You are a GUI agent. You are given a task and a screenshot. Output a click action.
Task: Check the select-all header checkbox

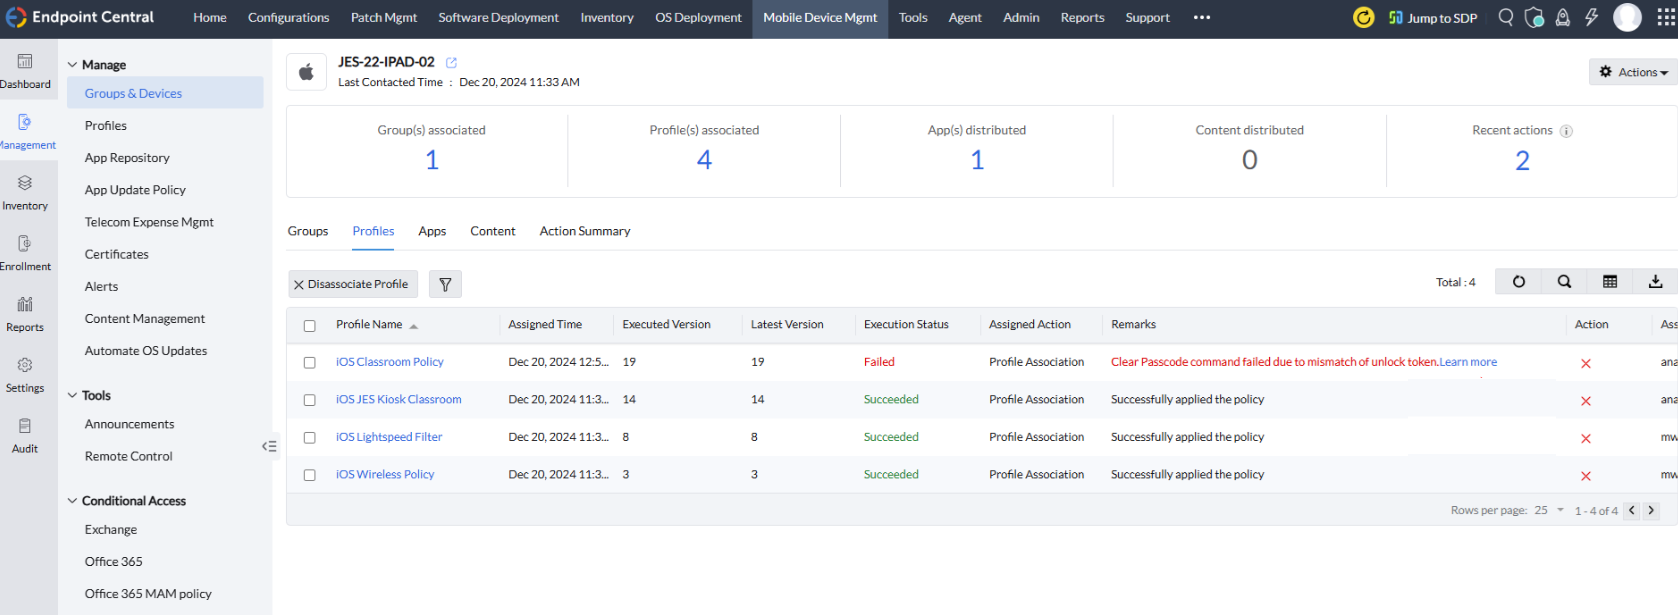tap(310, 326)
